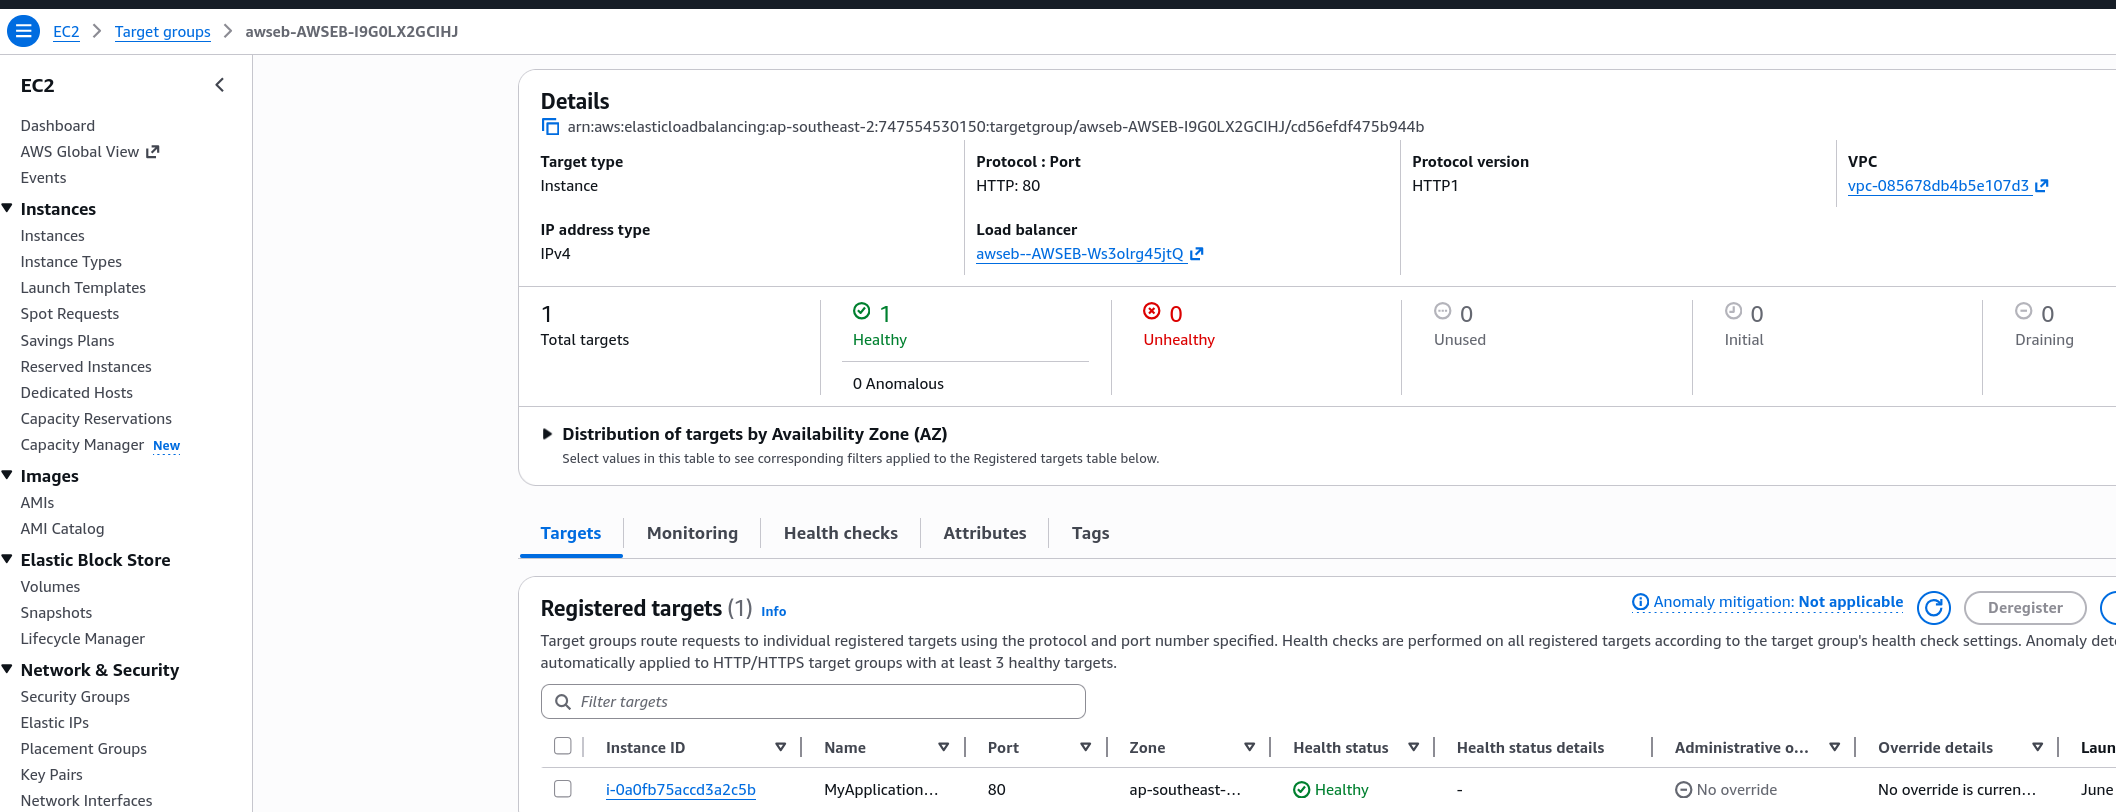2116x812 pixels.
Task: Open Savings Plans in sidebar
Action: click(x=67, y=340)
